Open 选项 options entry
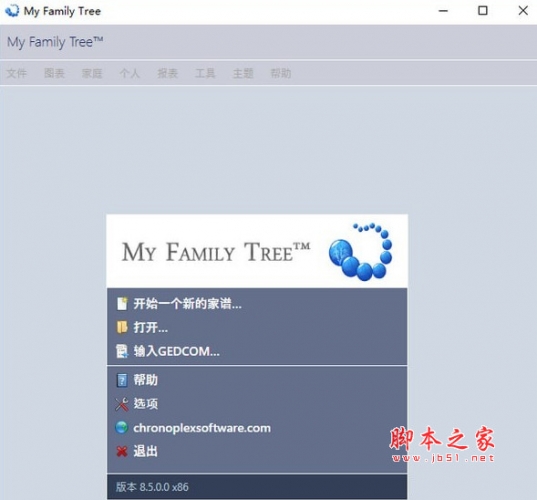 click(146, 404)
